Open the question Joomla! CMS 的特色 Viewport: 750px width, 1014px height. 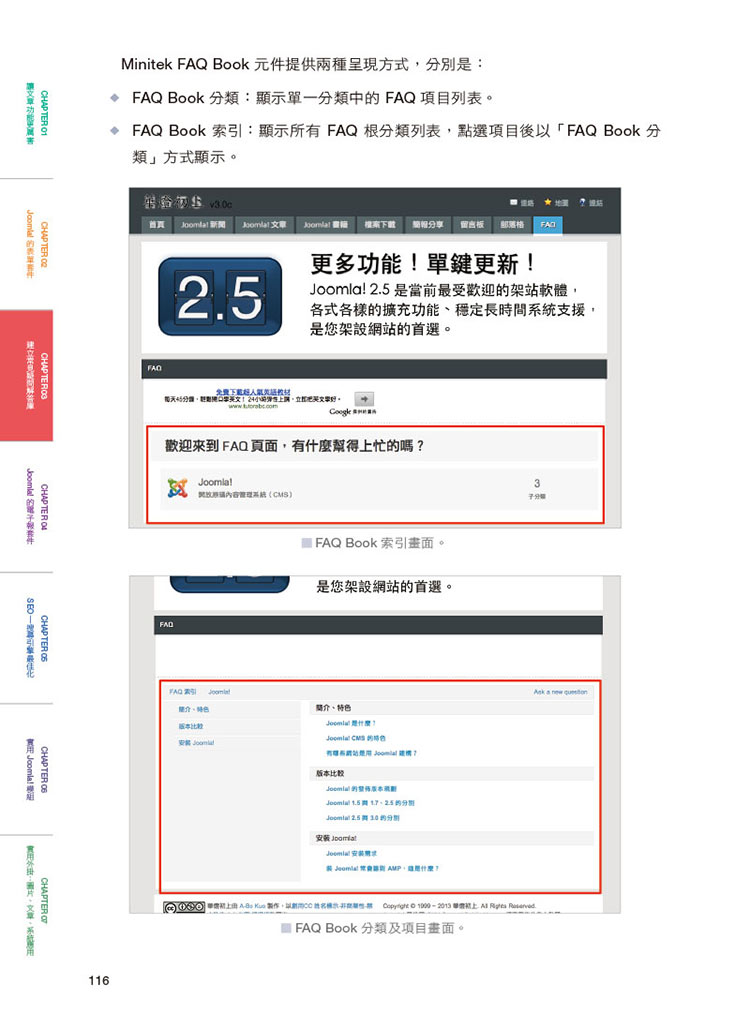click(x=356, y=739)
